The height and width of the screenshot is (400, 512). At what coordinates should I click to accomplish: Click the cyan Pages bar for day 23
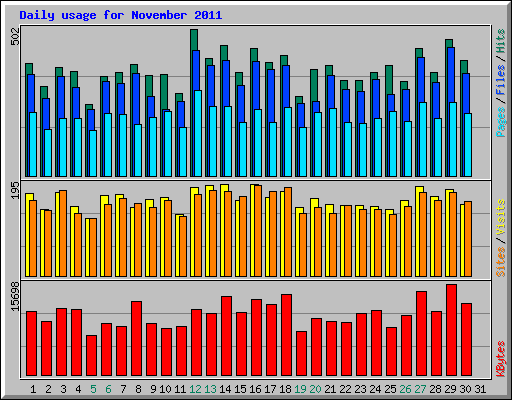tap(363, 150)
